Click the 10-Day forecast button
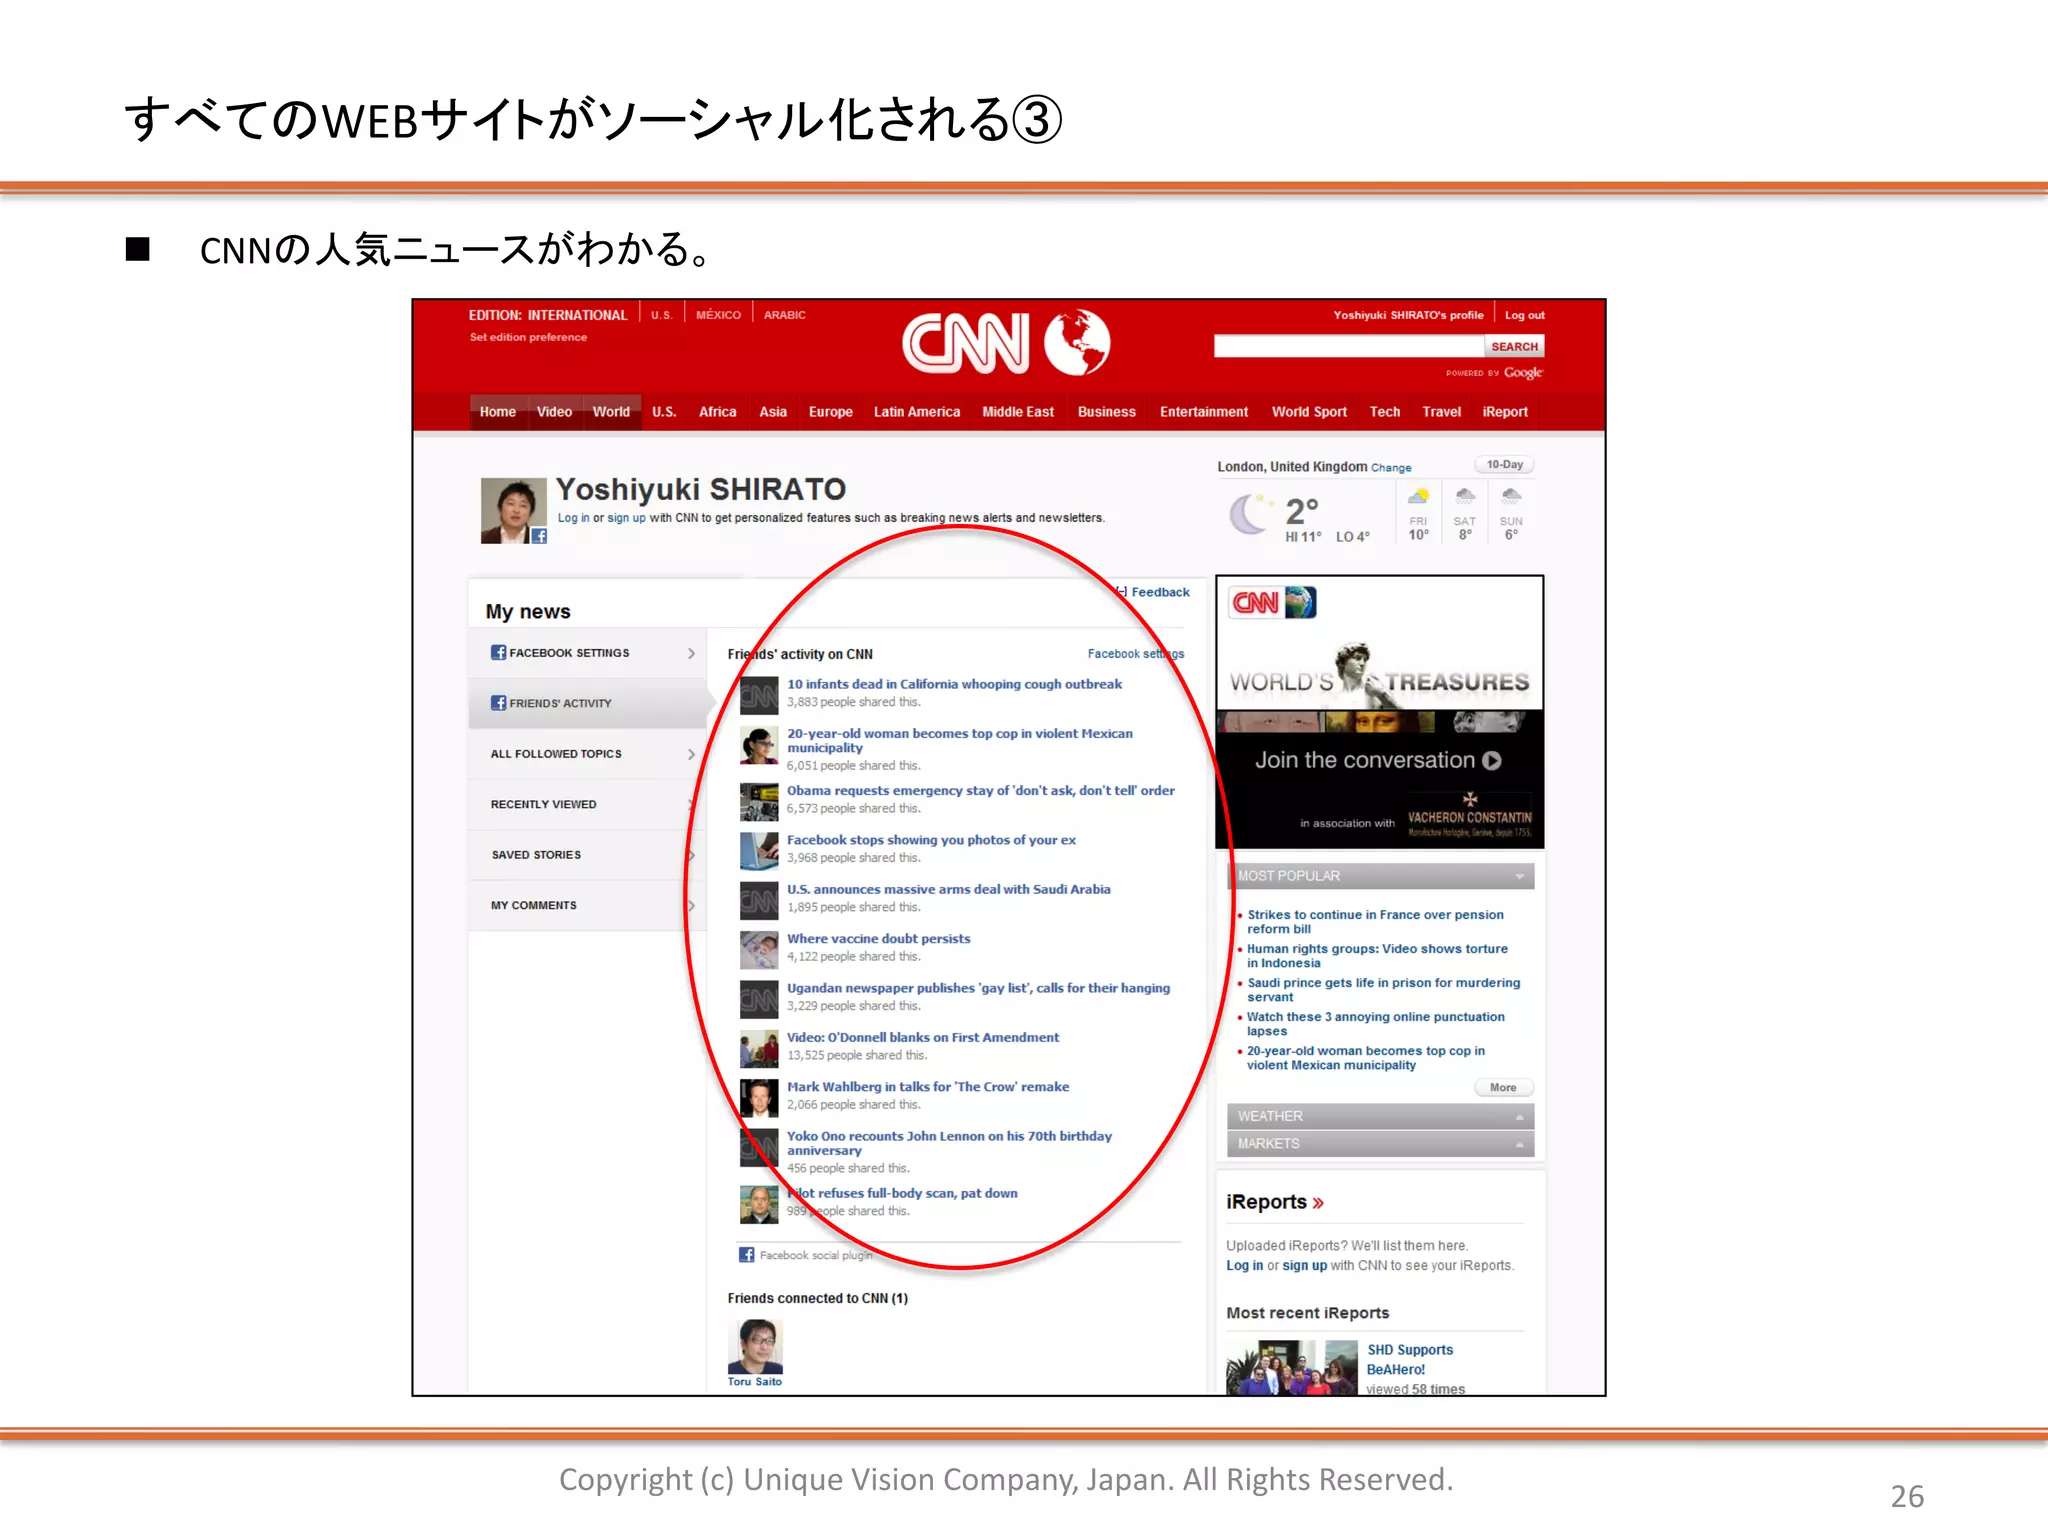The image size is (2048, 1536). point(1504,465)
